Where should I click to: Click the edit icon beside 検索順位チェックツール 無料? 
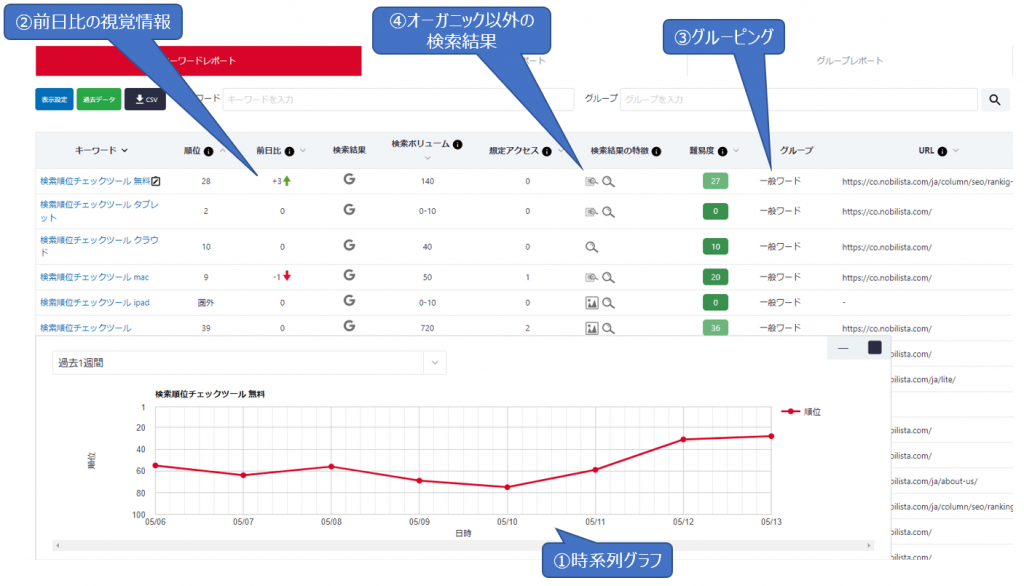click(155, 181)
